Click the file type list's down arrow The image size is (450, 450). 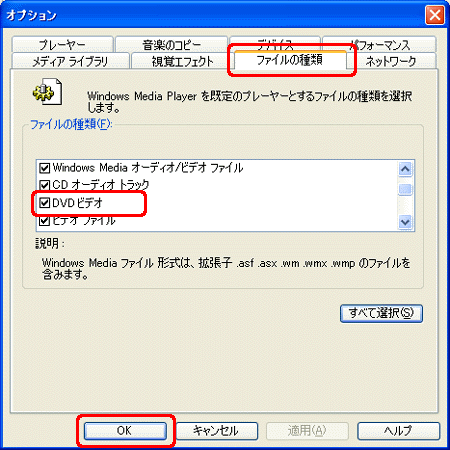point(405,222)
